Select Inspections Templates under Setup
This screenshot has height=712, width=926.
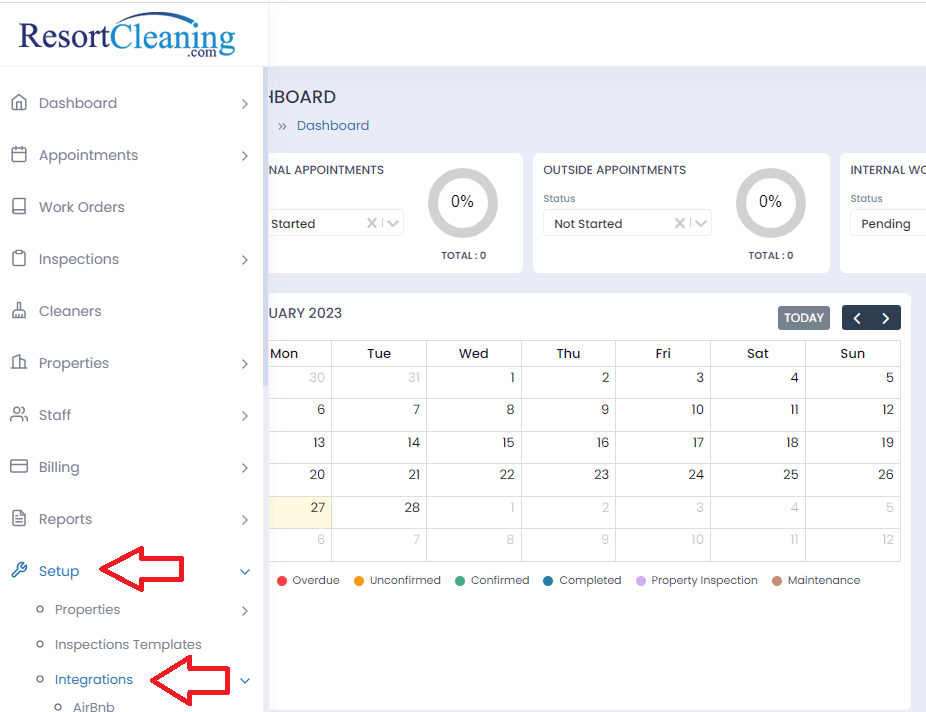128,644
